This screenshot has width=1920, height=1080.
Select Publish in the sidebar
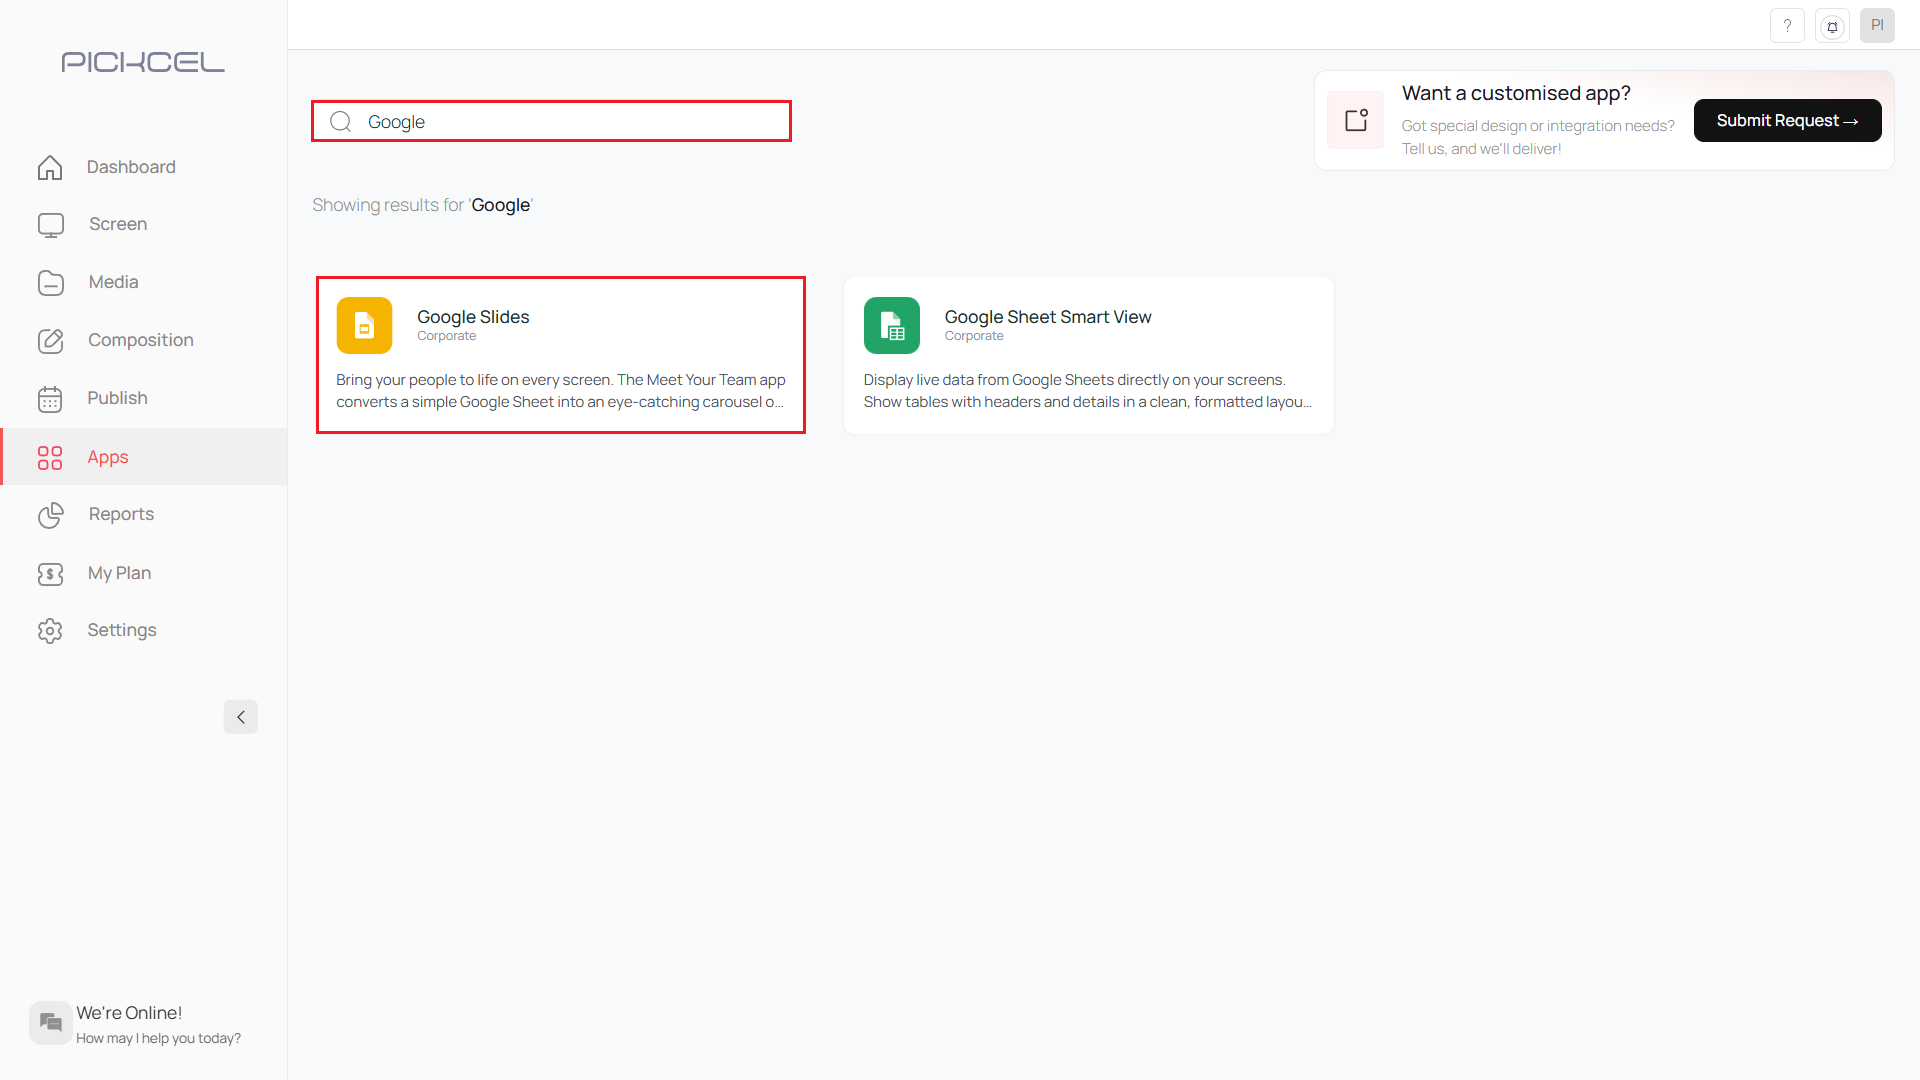[117, 398]
